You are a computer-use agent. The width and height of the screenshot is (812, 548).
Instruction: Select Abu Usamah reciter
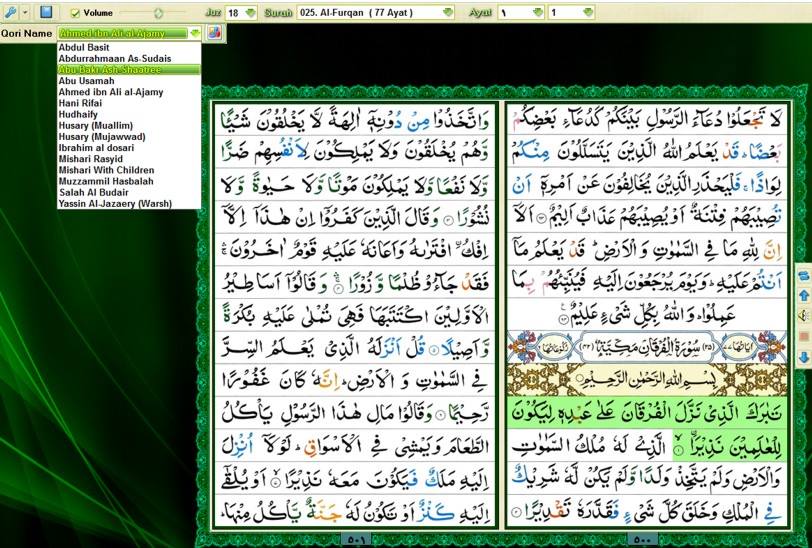(129, 81)
